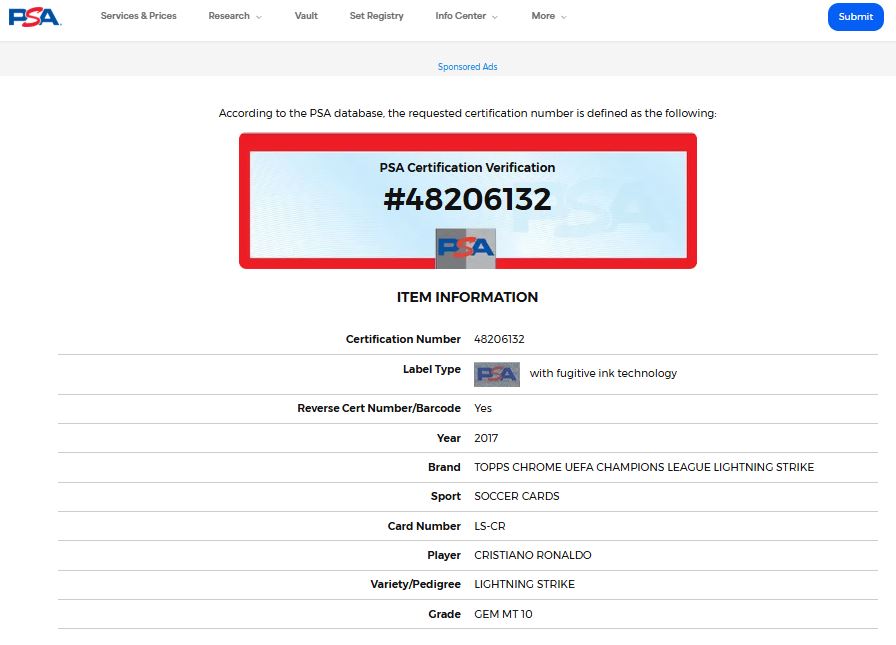
Task: Click the year value 2017
Action: point(486,439)
